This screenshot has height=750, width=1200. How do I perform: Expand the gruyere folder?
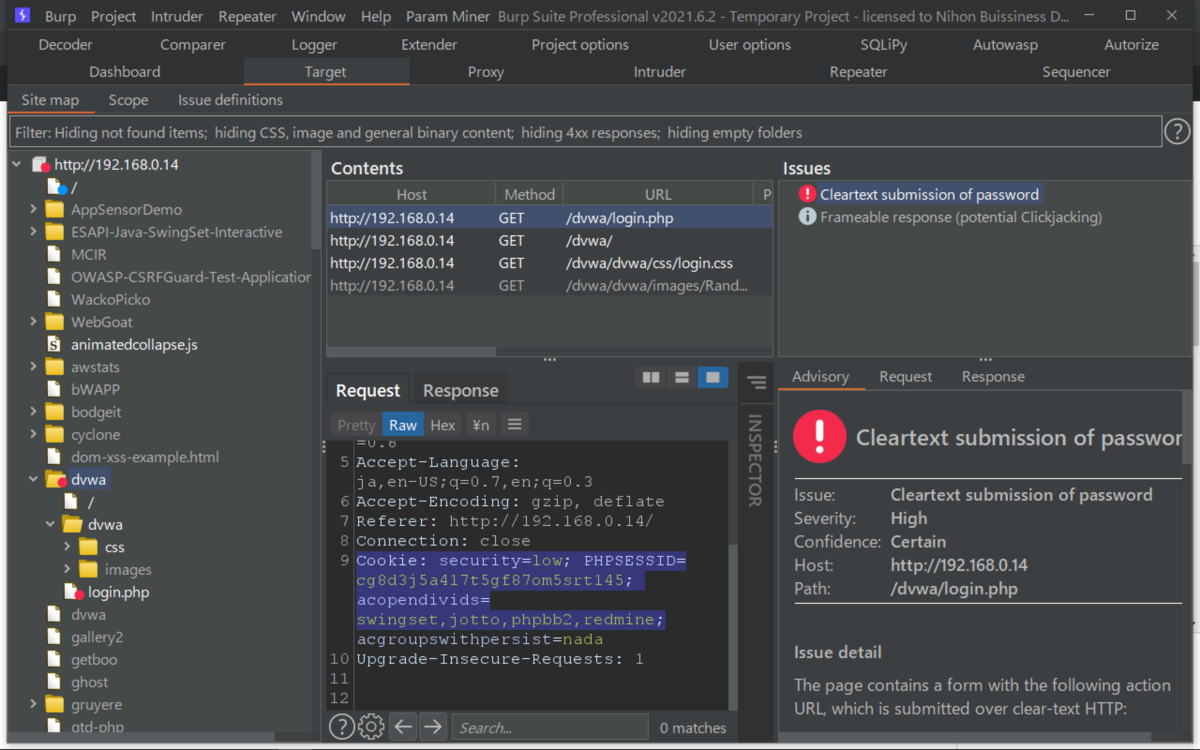point(33,704)
